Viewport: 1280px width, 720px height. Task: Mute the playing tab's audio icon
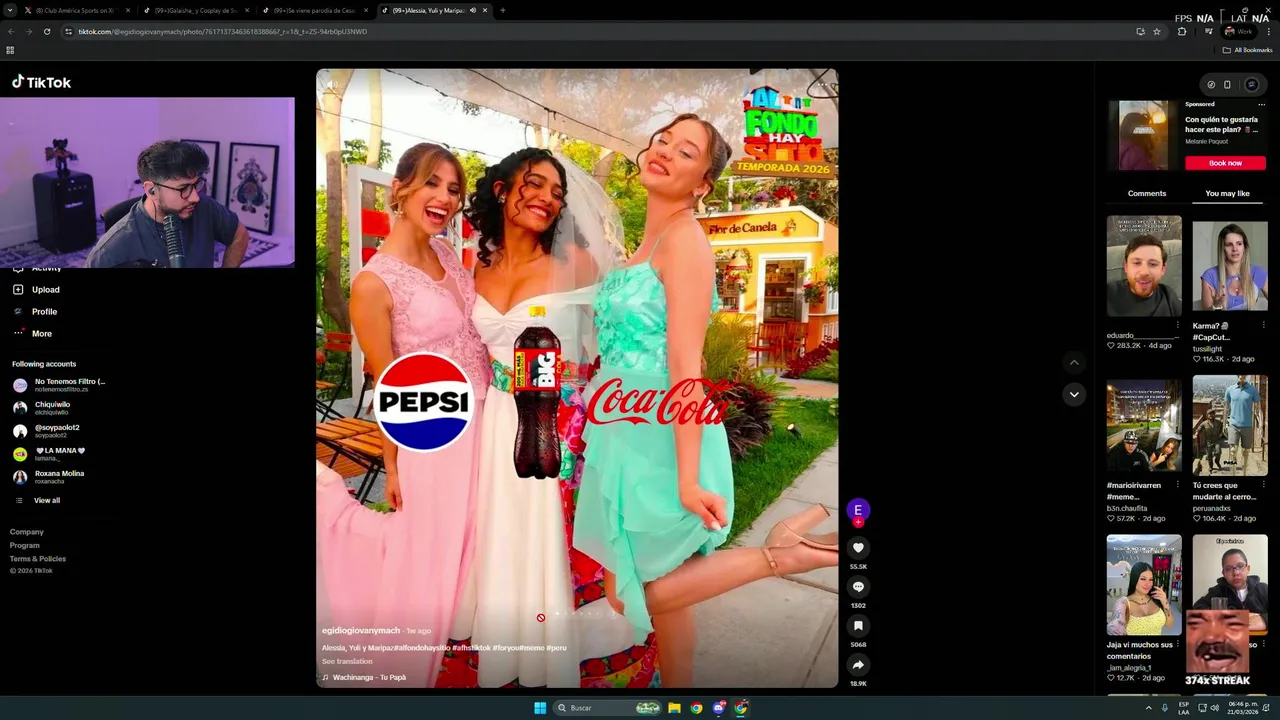click(472, 10)
